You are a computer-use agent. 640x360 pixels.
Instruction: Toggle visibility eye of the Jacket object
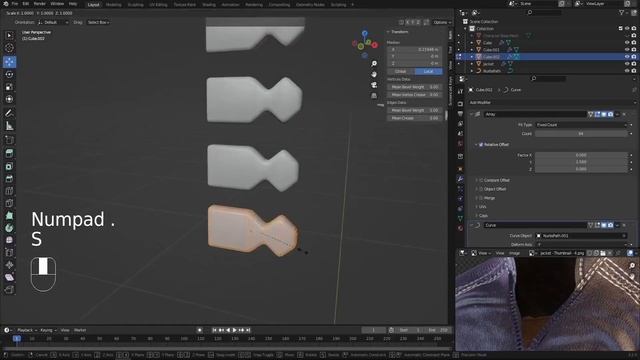627,64
